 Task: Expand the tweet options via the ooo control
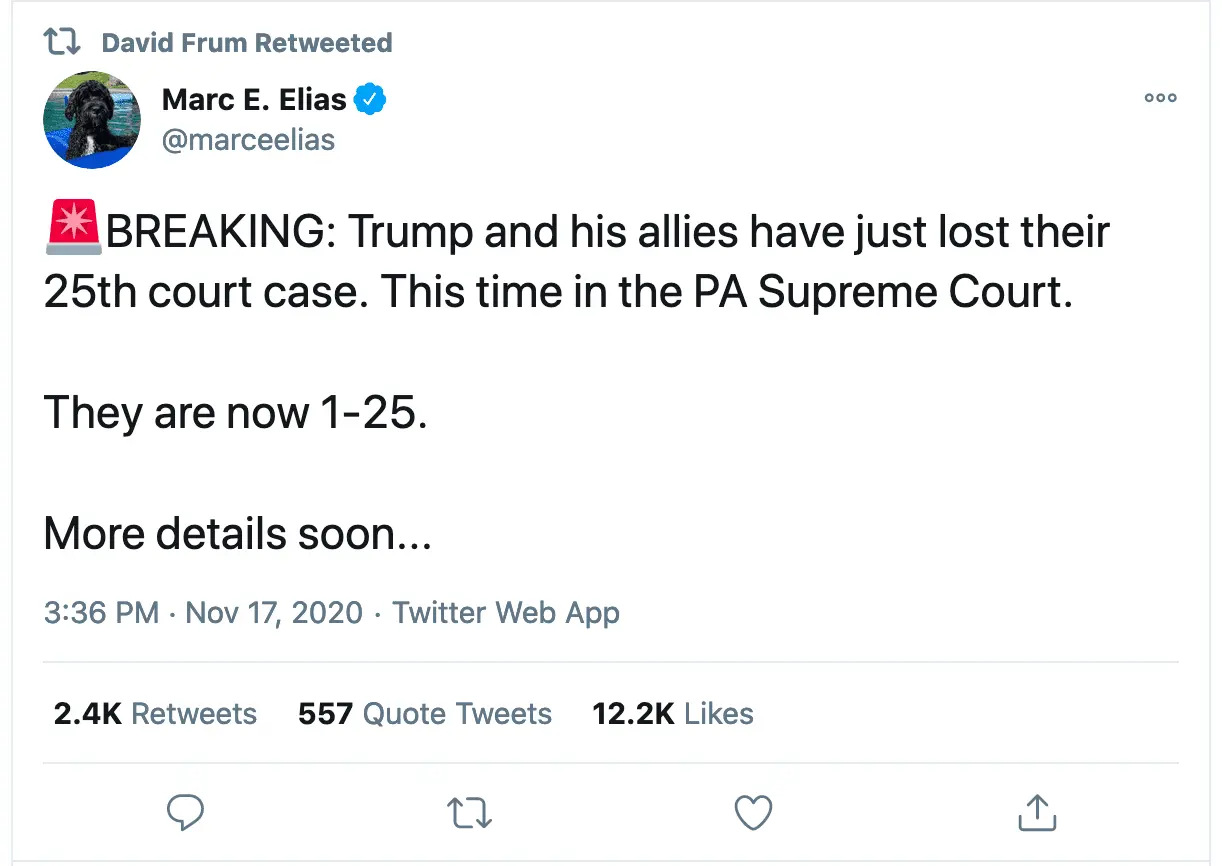[1160, 97]
